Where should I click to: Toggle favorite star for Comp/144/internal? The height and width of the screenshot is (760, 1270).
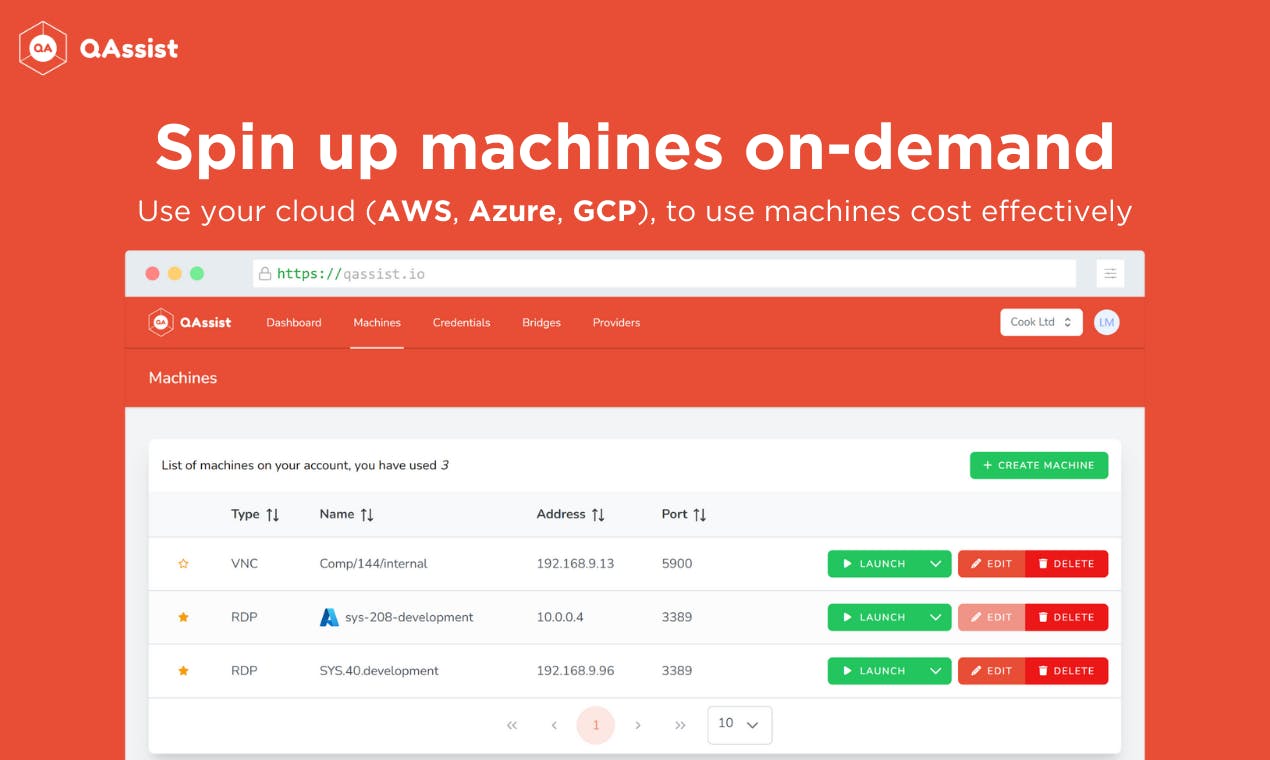tap(183, 564)
